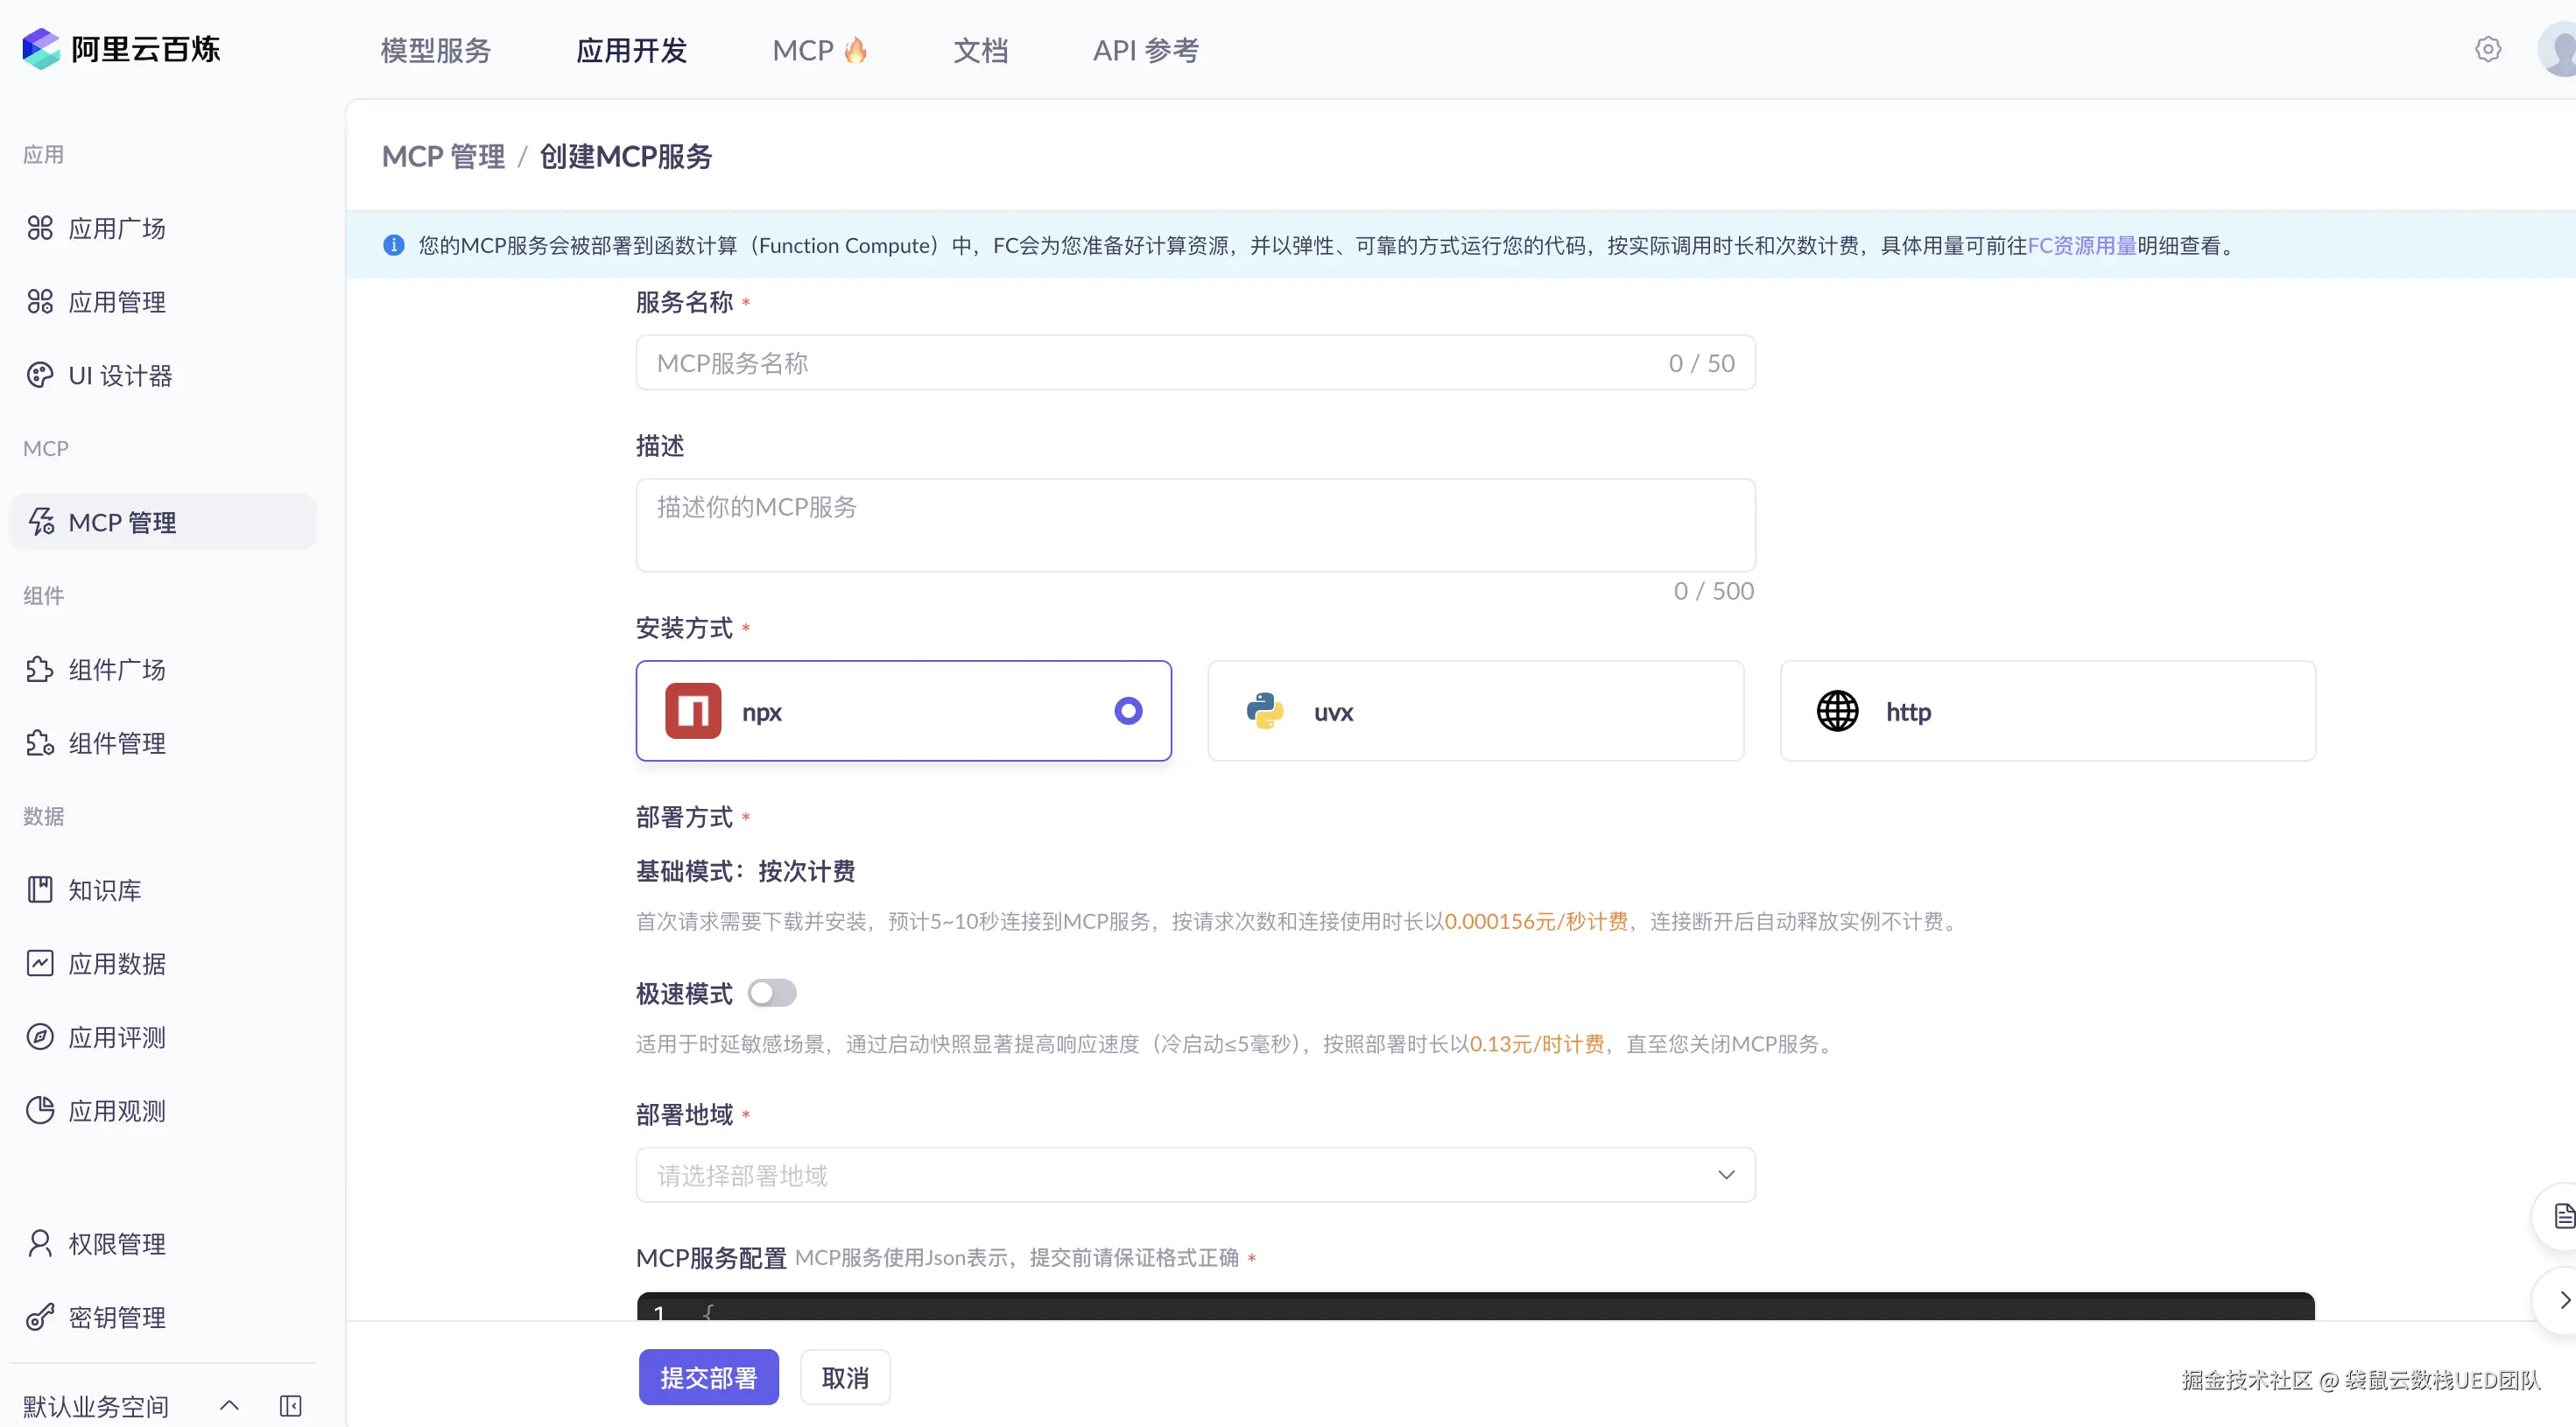Open the API 参考 top menu
Screen dimensions: 2576x1427
pos(1145,50)
